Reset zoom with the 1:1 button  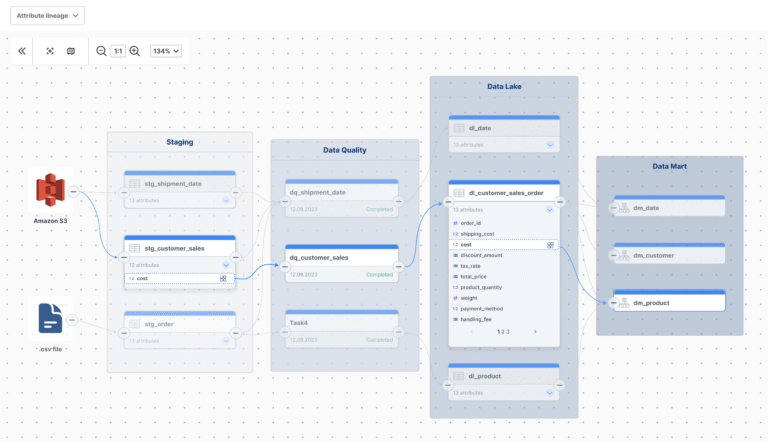[x=118, y=51]
